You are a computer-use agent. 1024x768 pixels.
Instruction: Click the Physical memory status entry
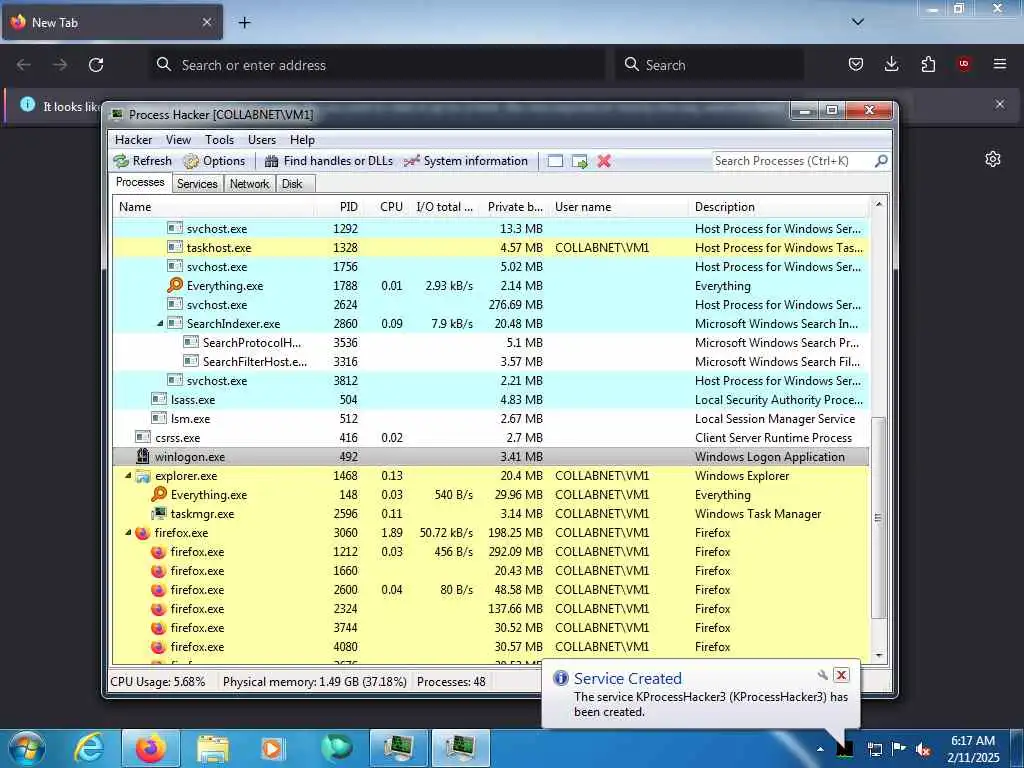pos(314,682)
